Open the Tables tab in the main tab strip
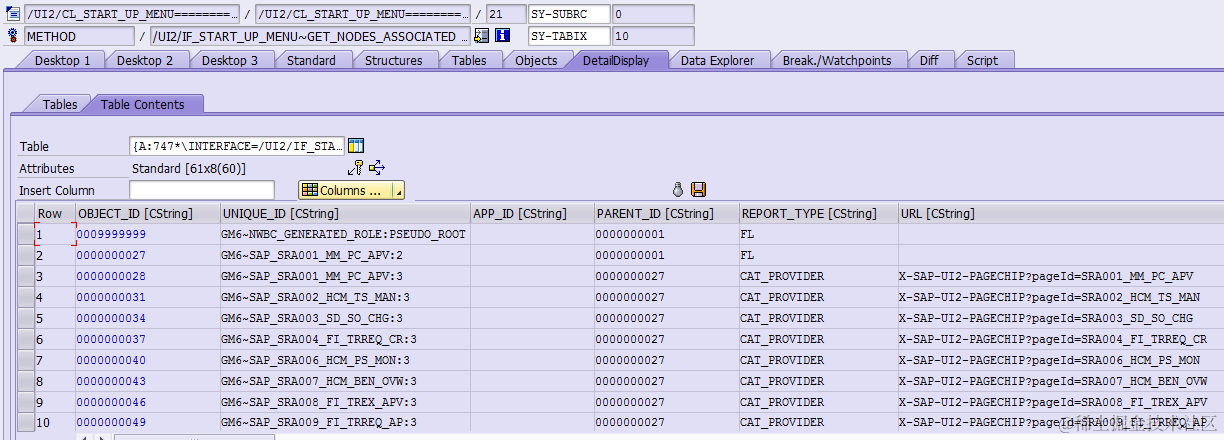This screenshot has width=1224, height=440. [469, 60]
